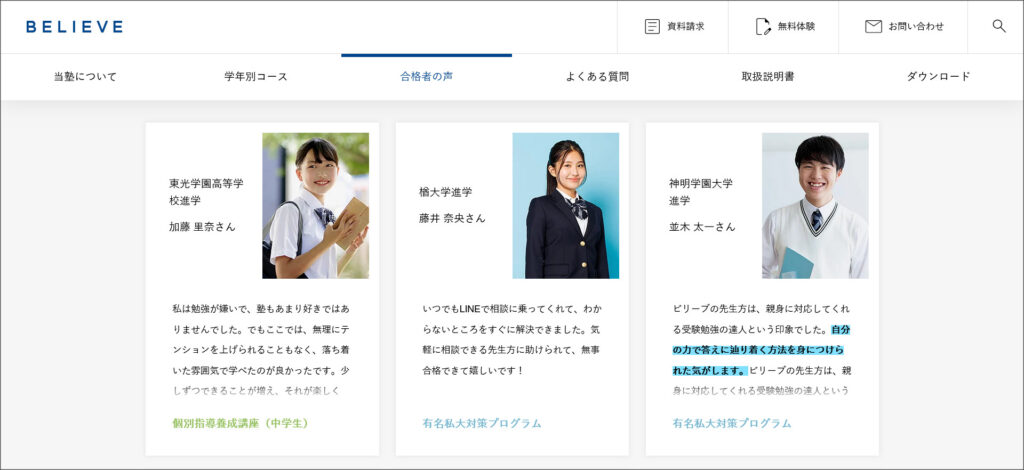Click the 無料体験 pencil-document icon
This screenshot has height=470, width=1024.
[x=763, y=27]
